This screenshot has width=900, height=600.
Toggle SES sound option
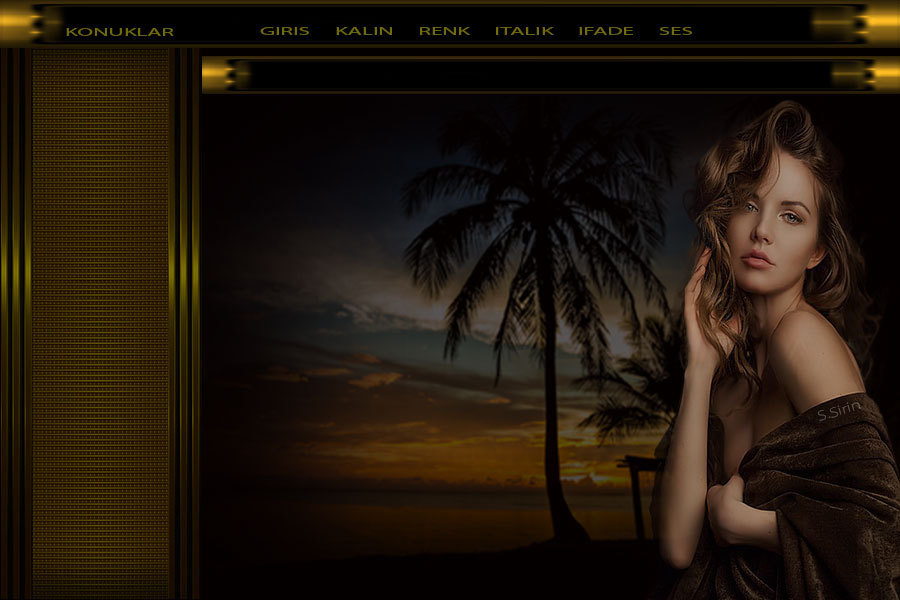(x=675, y=31)
